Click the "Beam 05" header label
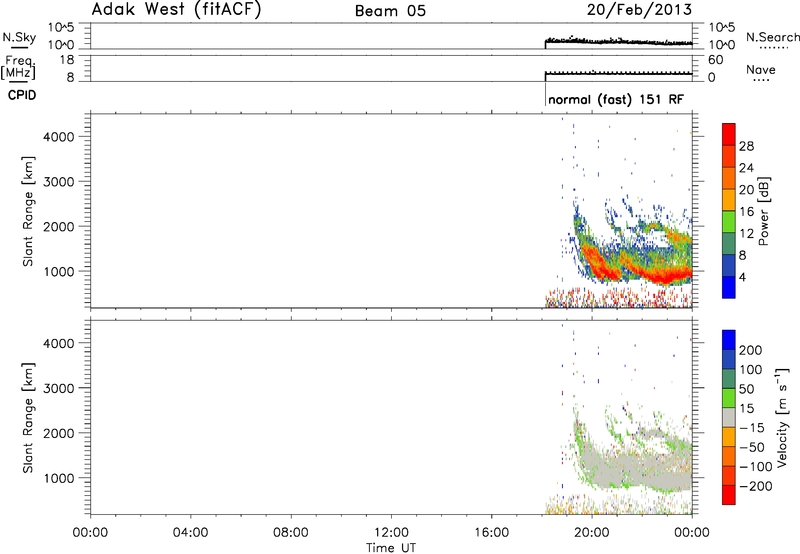This screenshot has width=800, height=554. pos(390,11)
